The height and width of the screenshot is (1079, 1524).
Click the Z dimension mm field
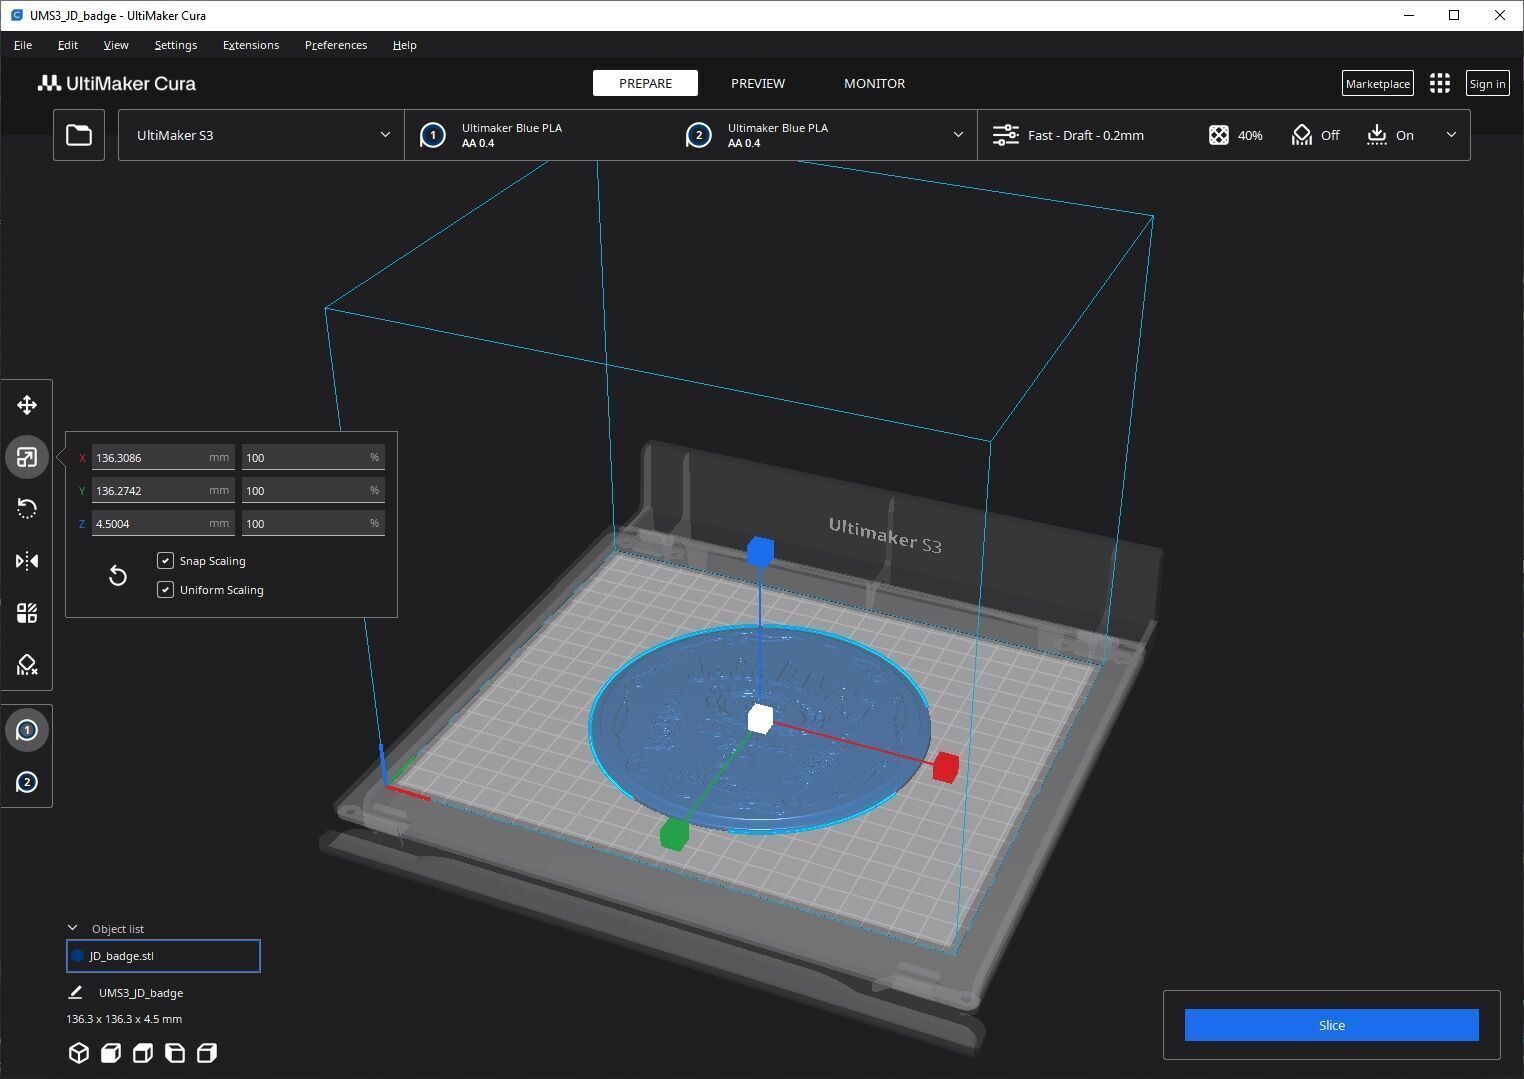coord(163,523)
